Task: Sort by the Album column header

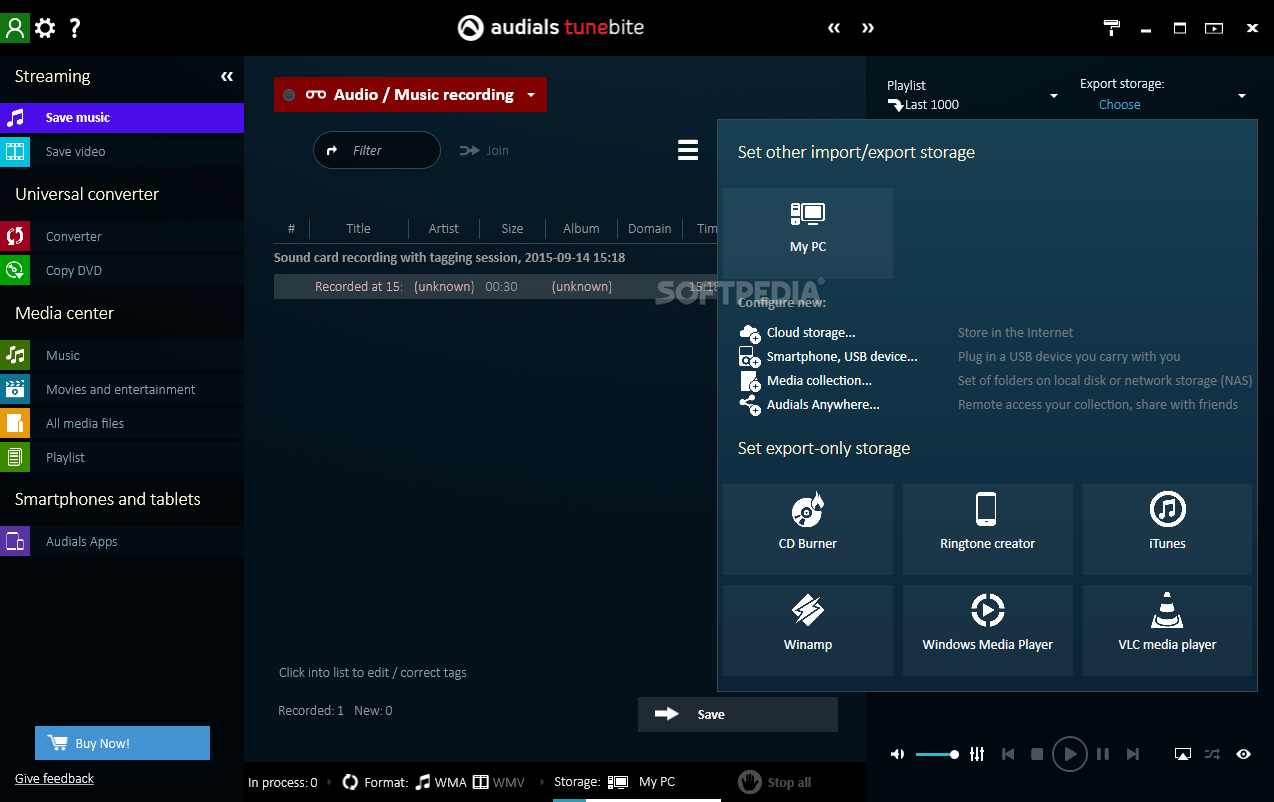Action: coord(581,229)
